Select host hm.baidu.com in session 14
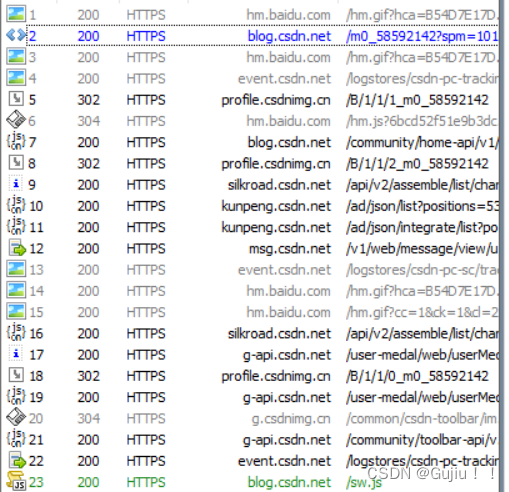The image size is (509, 492). click(x=288, y=291)
